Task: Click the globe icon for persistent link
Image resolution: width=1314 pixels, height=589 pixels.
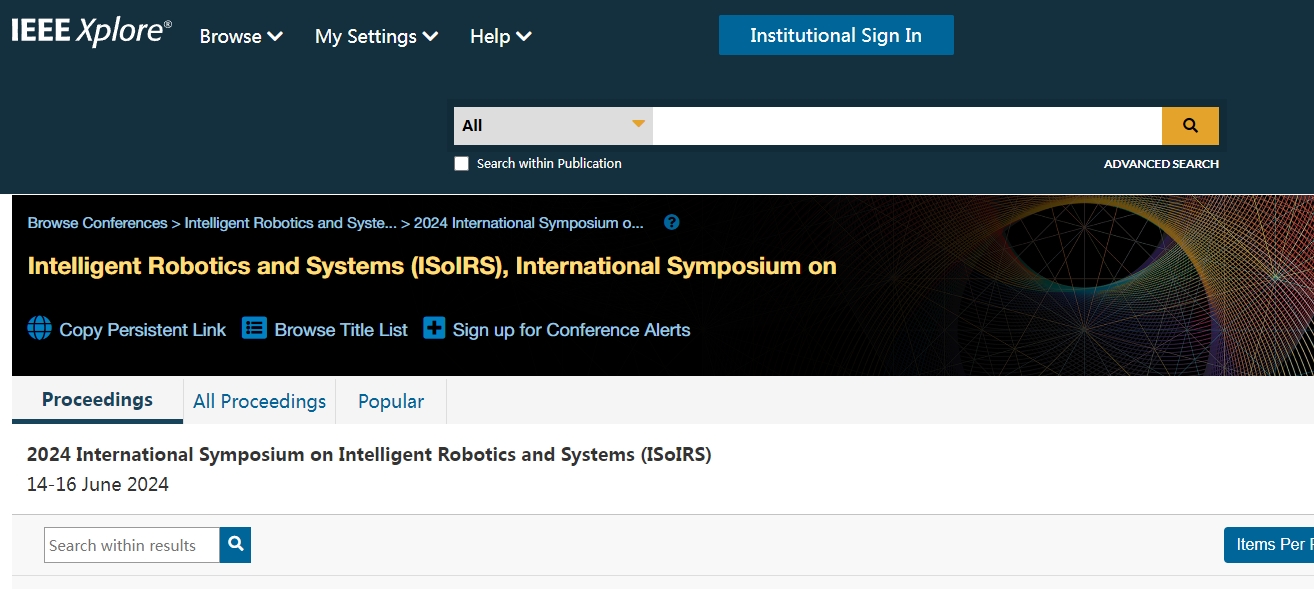Action: (x=39, y=329)
